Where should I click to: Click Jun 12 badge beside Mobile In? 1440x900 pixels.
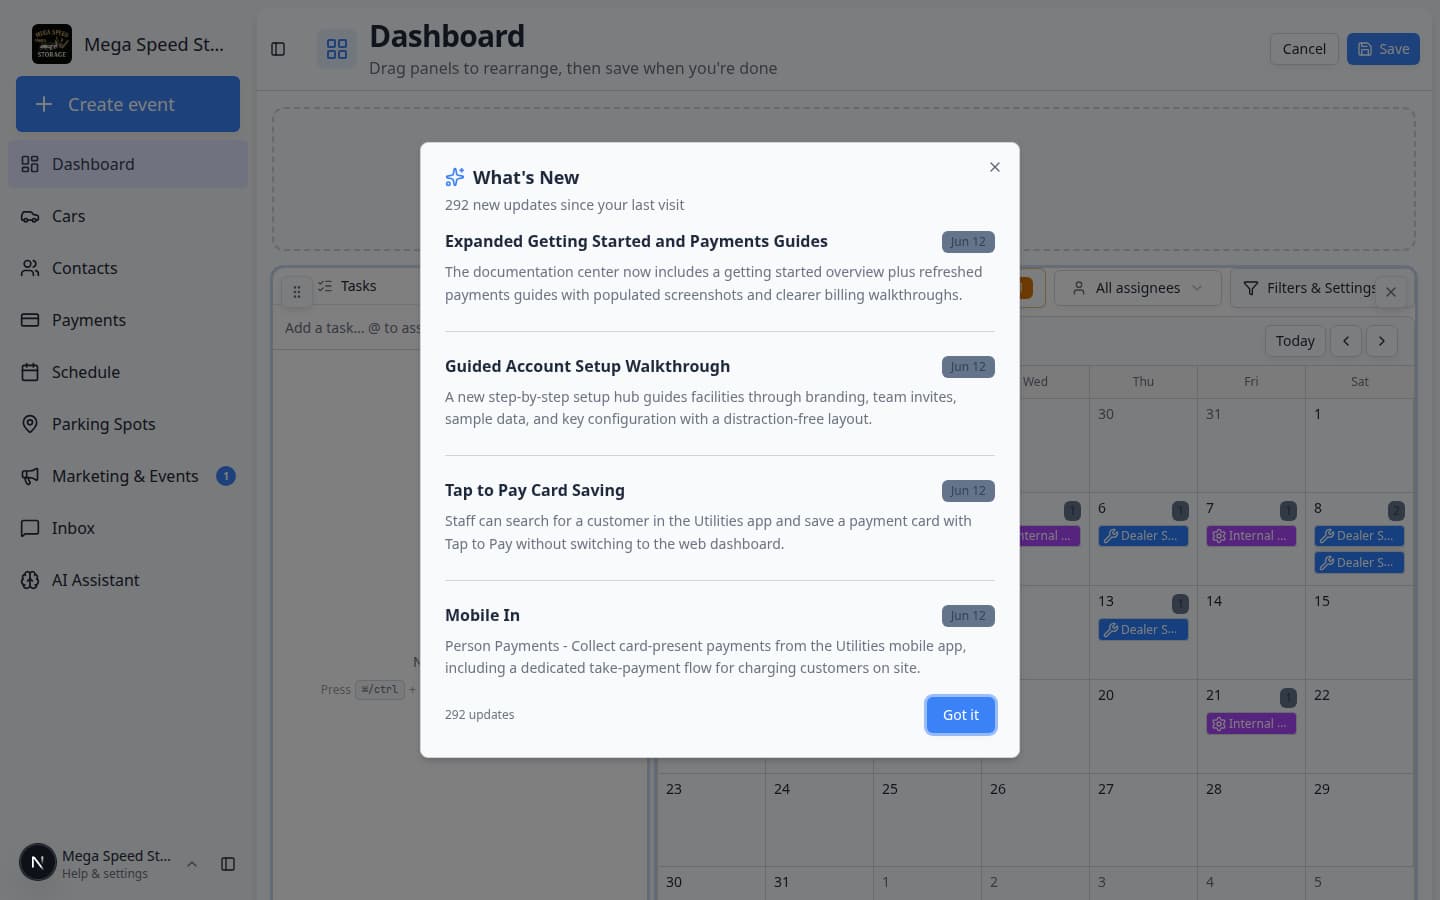pyautogui.click(x=968, y=616)
